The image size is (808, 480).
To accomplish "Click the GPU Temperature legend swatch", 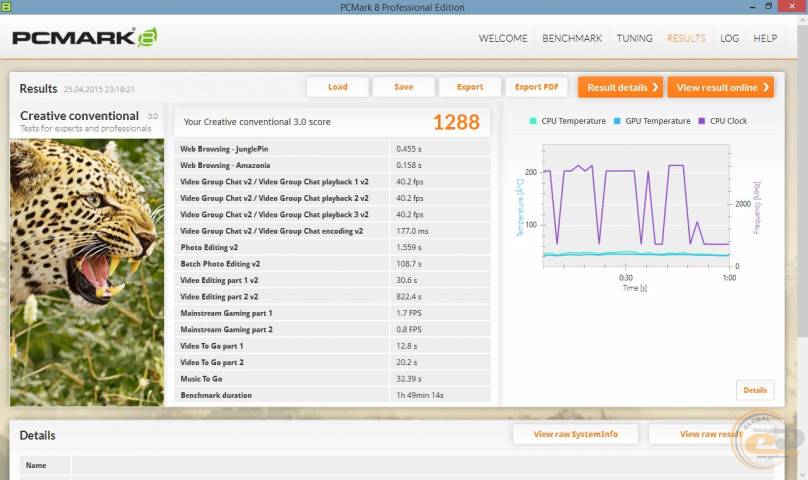I will tap(617, 121).
